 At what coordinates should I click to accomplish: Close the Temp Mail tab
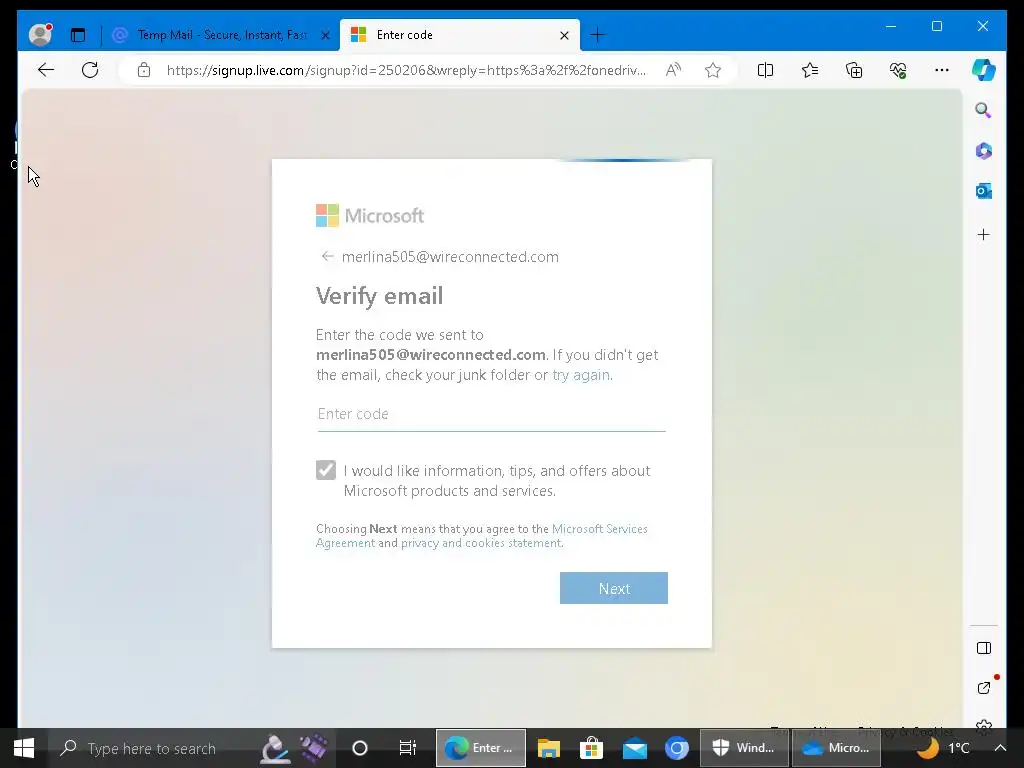coord(325,35)
